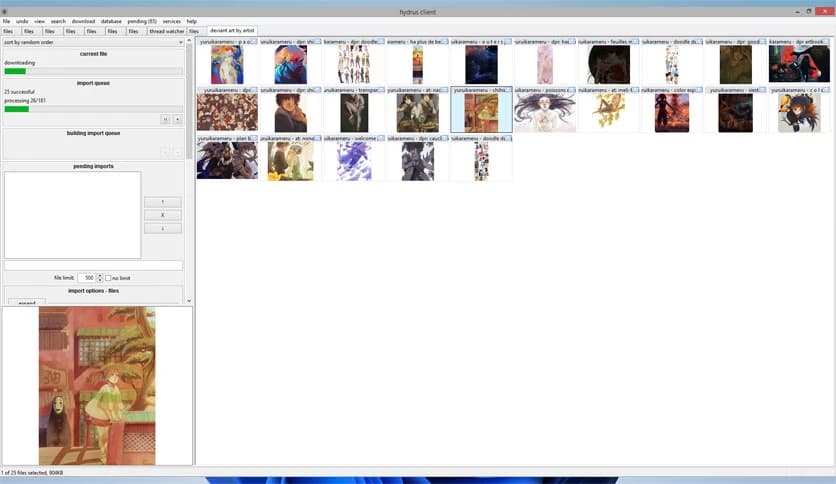Viewport: 836px width, 484px height.
Task: Select the 'at: meli-f' yellow figure thumbnail
Action: pyautogui.click(x=608, y=109)
